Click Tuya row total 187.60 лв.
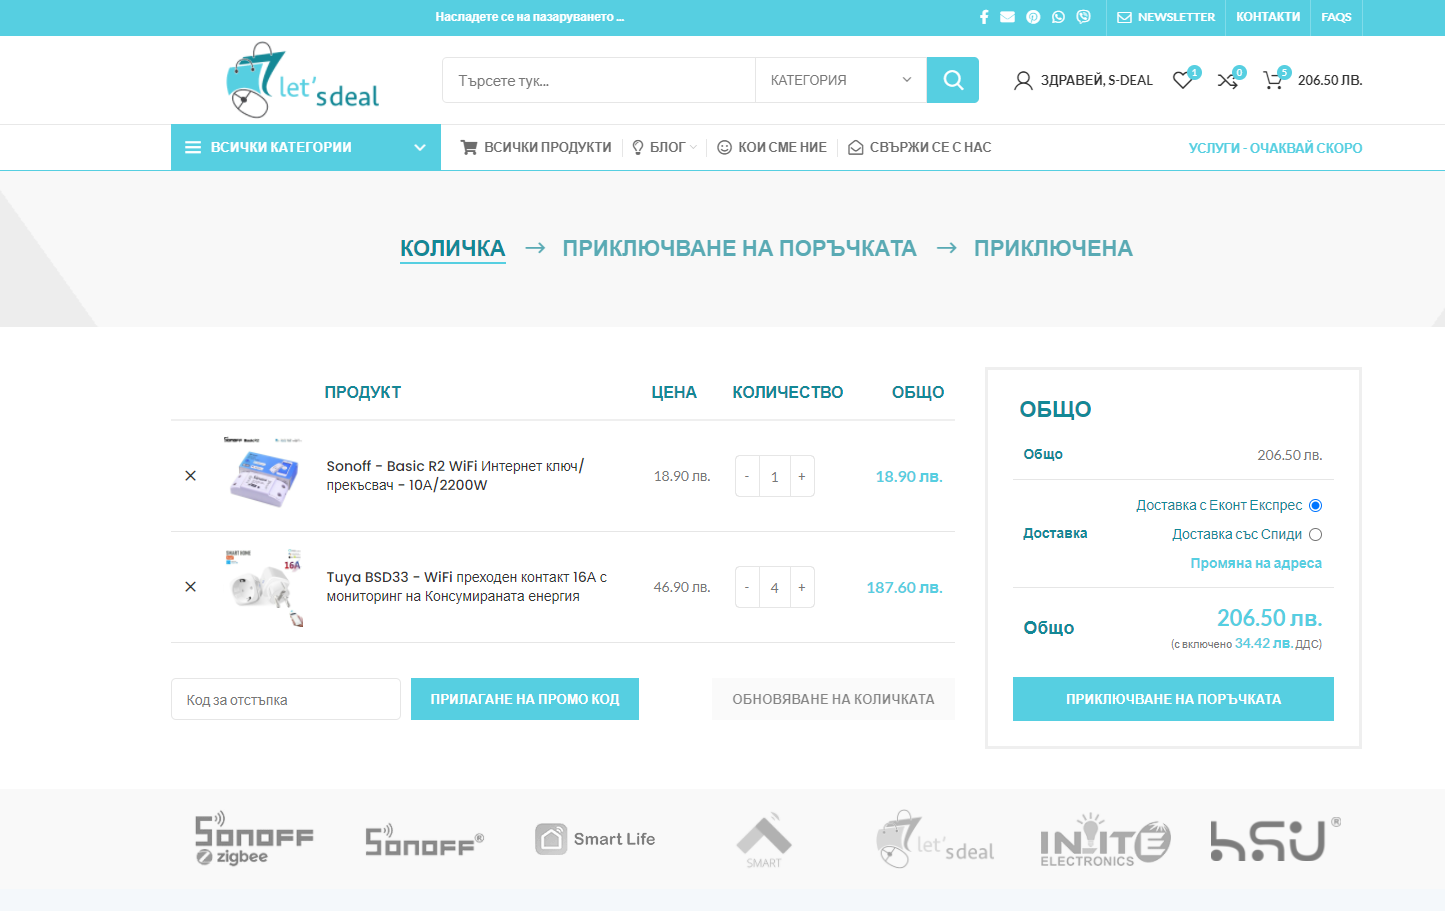This screenshot has height=911, width=1445. (904, 587)
